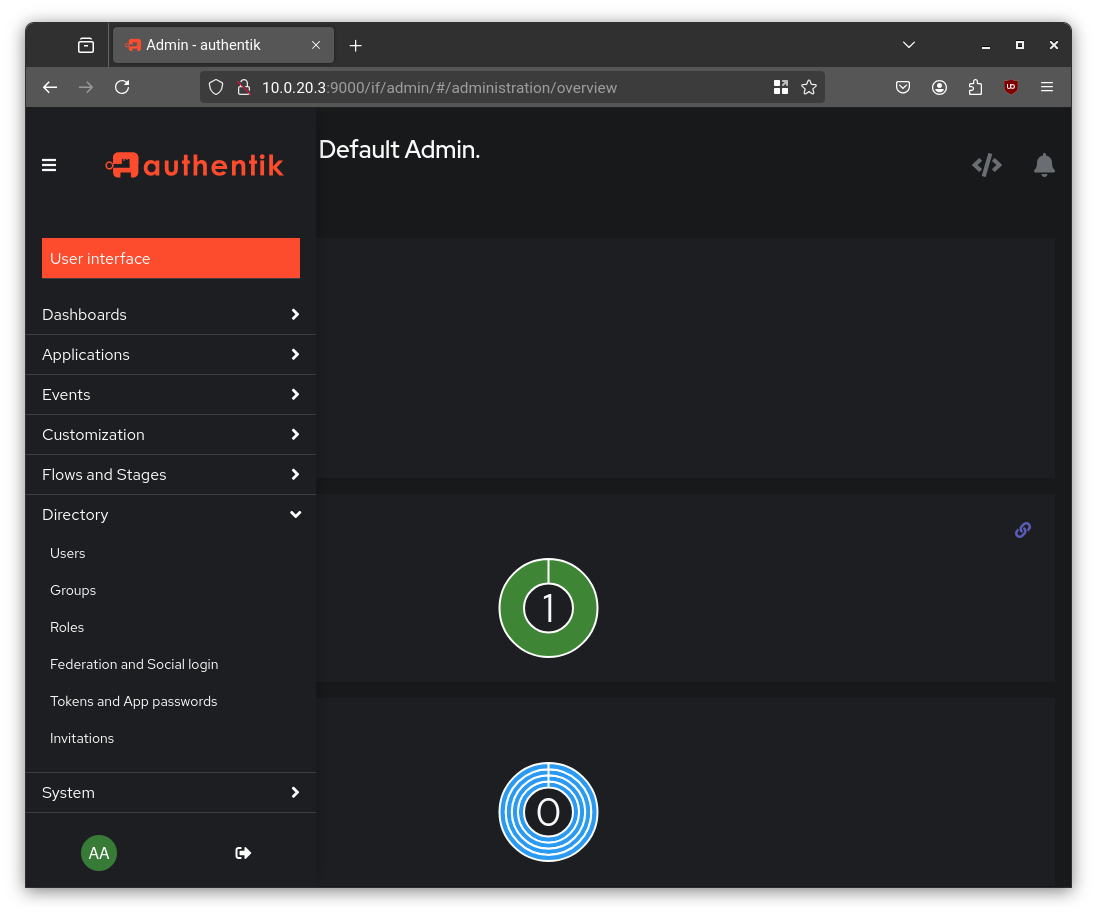Toggle the sidebar hamburger menu
Screen dimensions: 1097x916
click(x=49, y=165)
